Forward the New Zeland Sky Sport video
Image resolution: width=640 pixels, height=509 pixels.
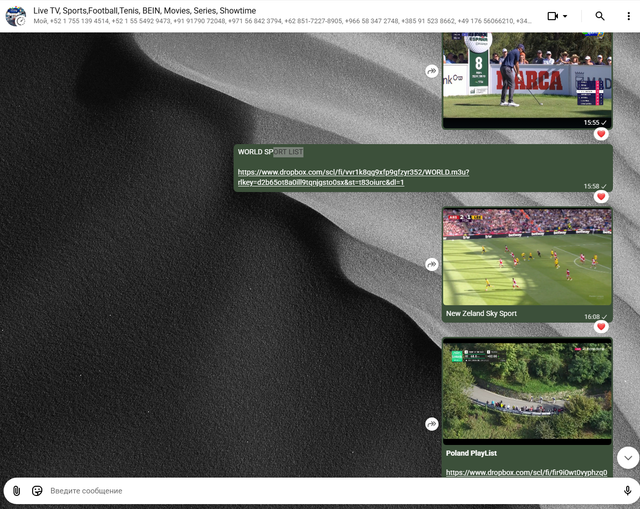(x=431, y=265)
